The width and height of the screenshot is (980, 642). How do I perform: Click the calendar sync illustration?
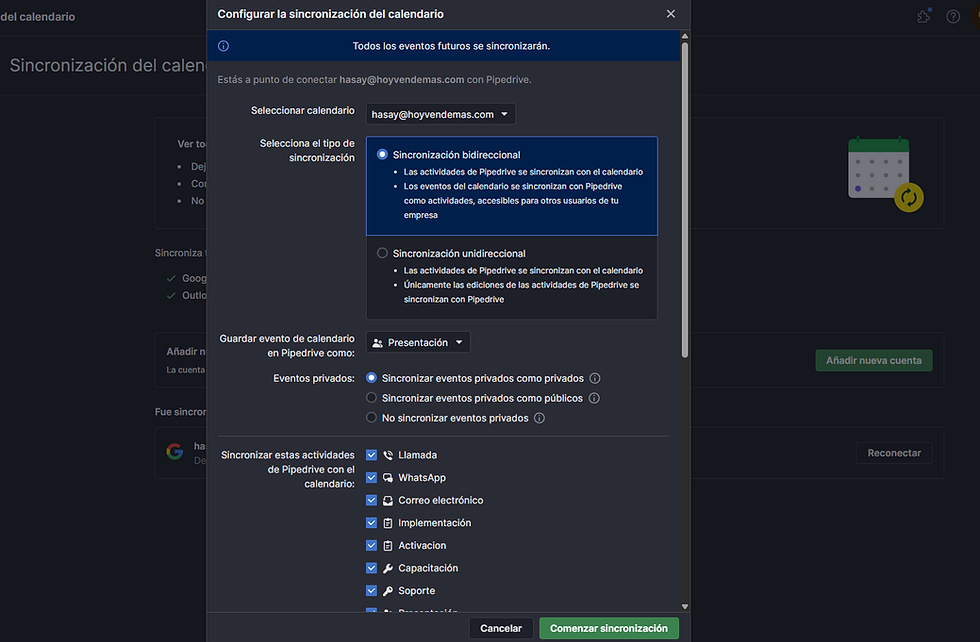[885, 174]
